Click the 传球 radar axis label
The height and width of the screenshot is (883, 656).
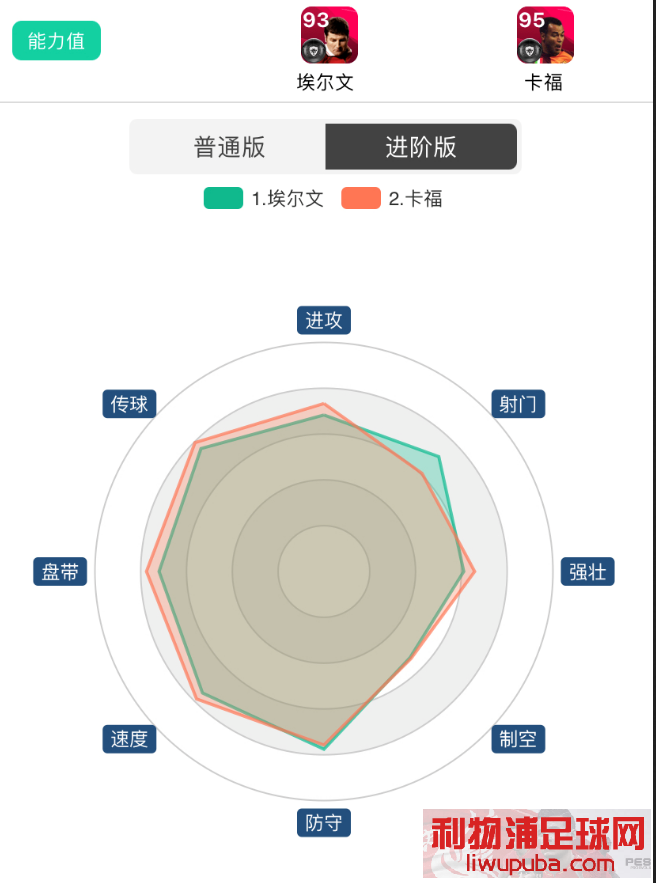pyautogui.click(x=129, y=404)
